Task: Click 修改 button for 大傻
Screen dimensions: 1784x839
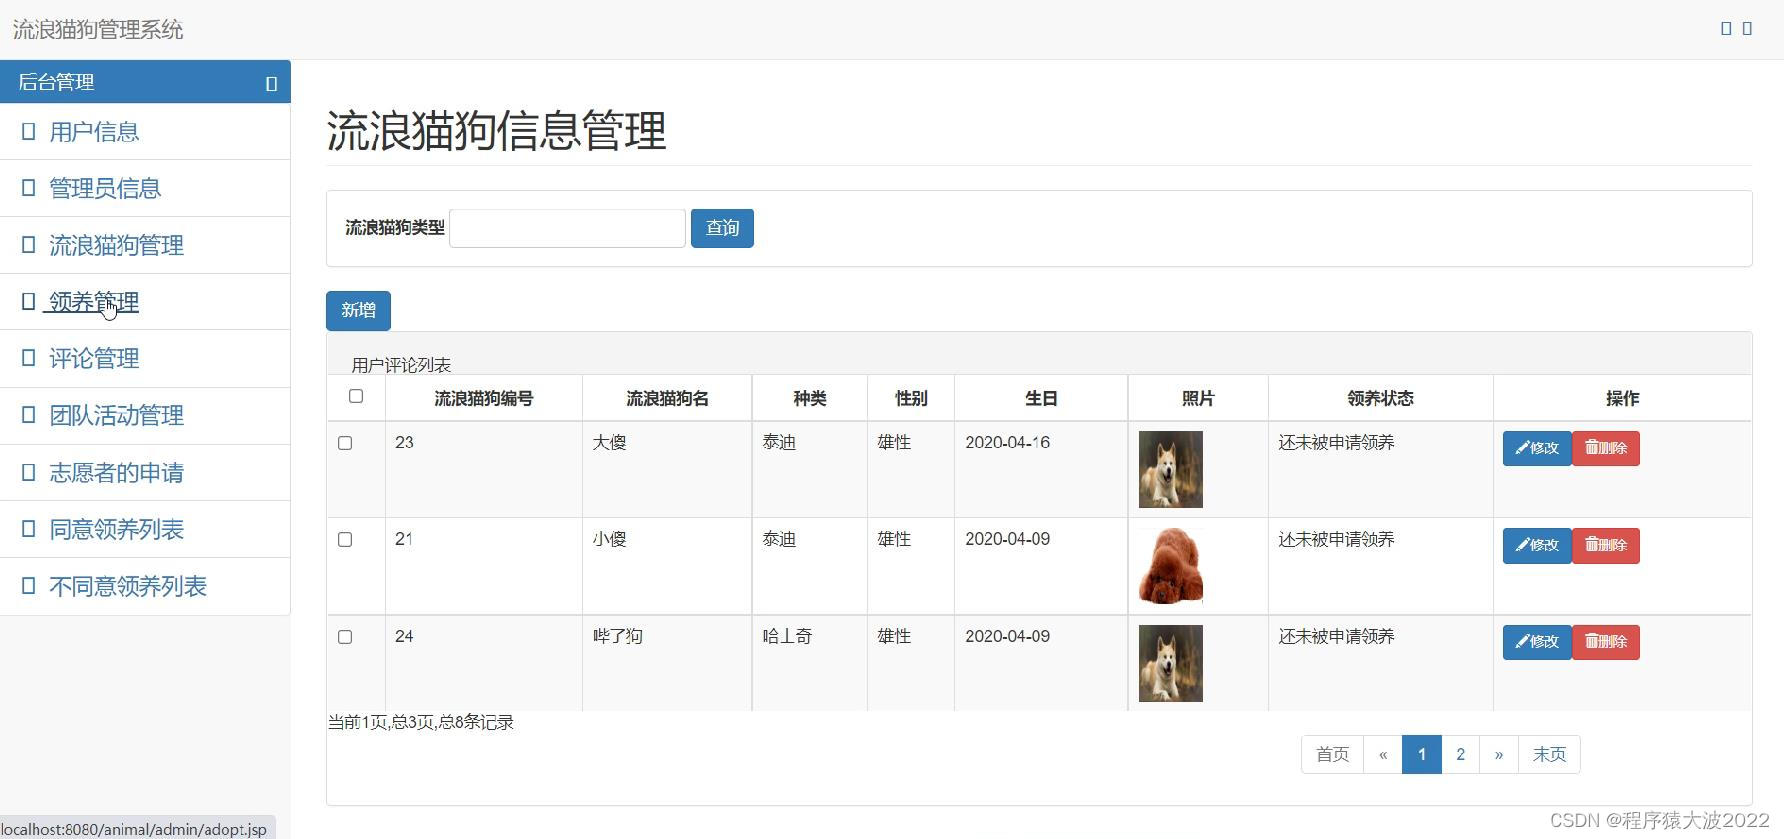Action: [x=1537, y=448]
